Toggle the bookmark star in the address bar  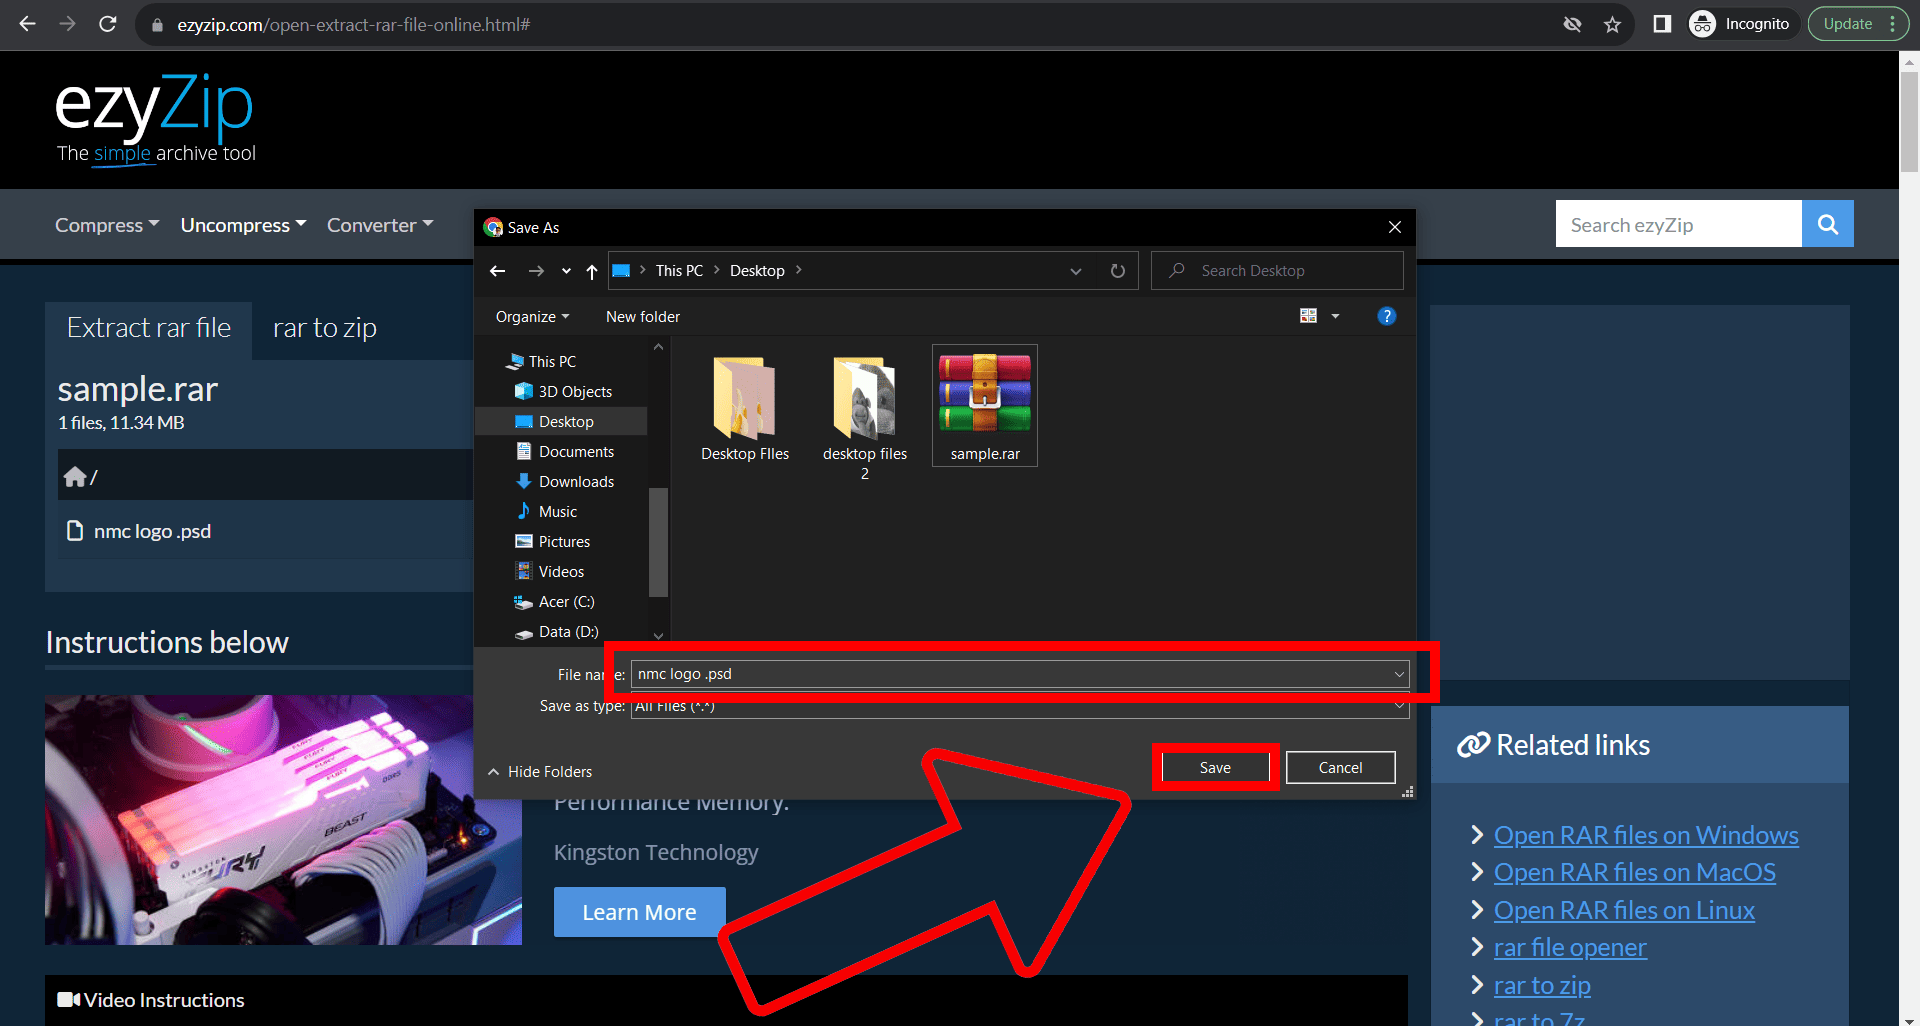pyautogui.click(x=1613, y=24)
